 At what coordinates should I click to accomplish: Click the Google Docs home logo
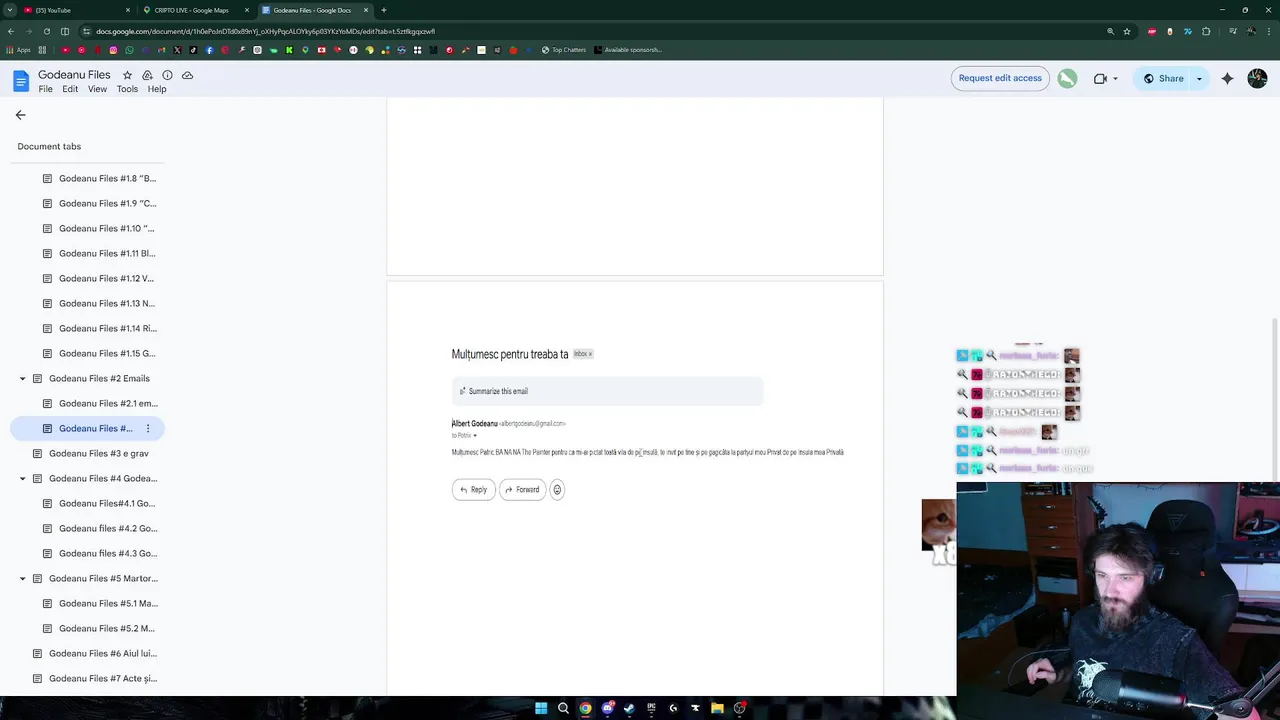pyautogui.click(x=20, y=81)
